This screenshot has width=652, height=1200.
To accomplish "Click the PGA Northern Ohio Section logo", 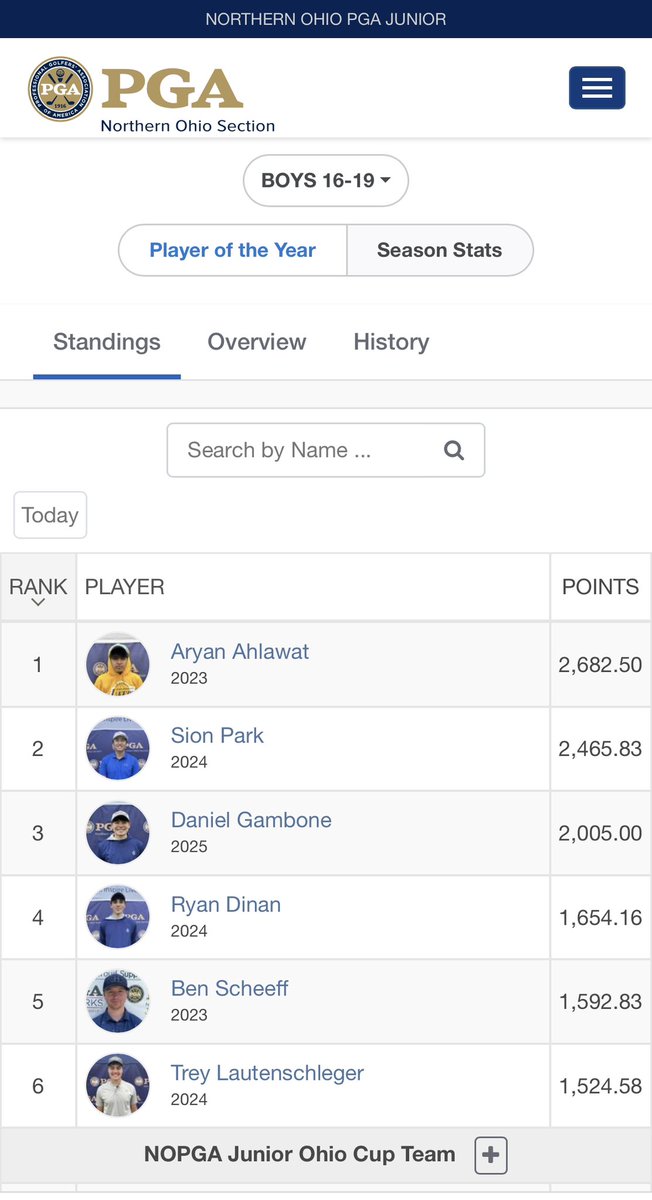I will coord(151,95).
